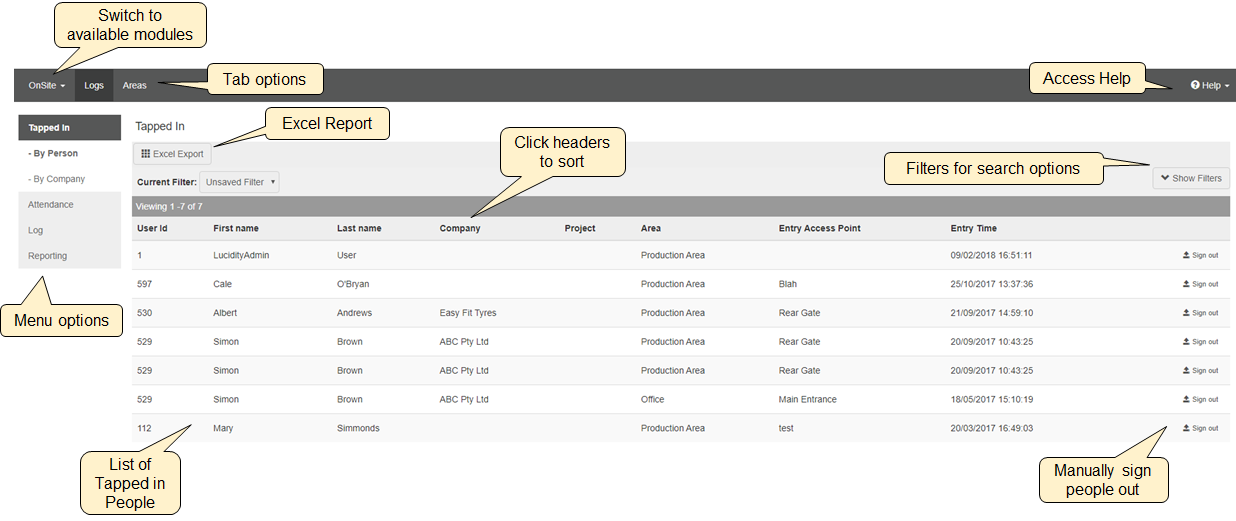Open the OnSite module dropdown
1236x521 pixels.
[x=46, y=86]
